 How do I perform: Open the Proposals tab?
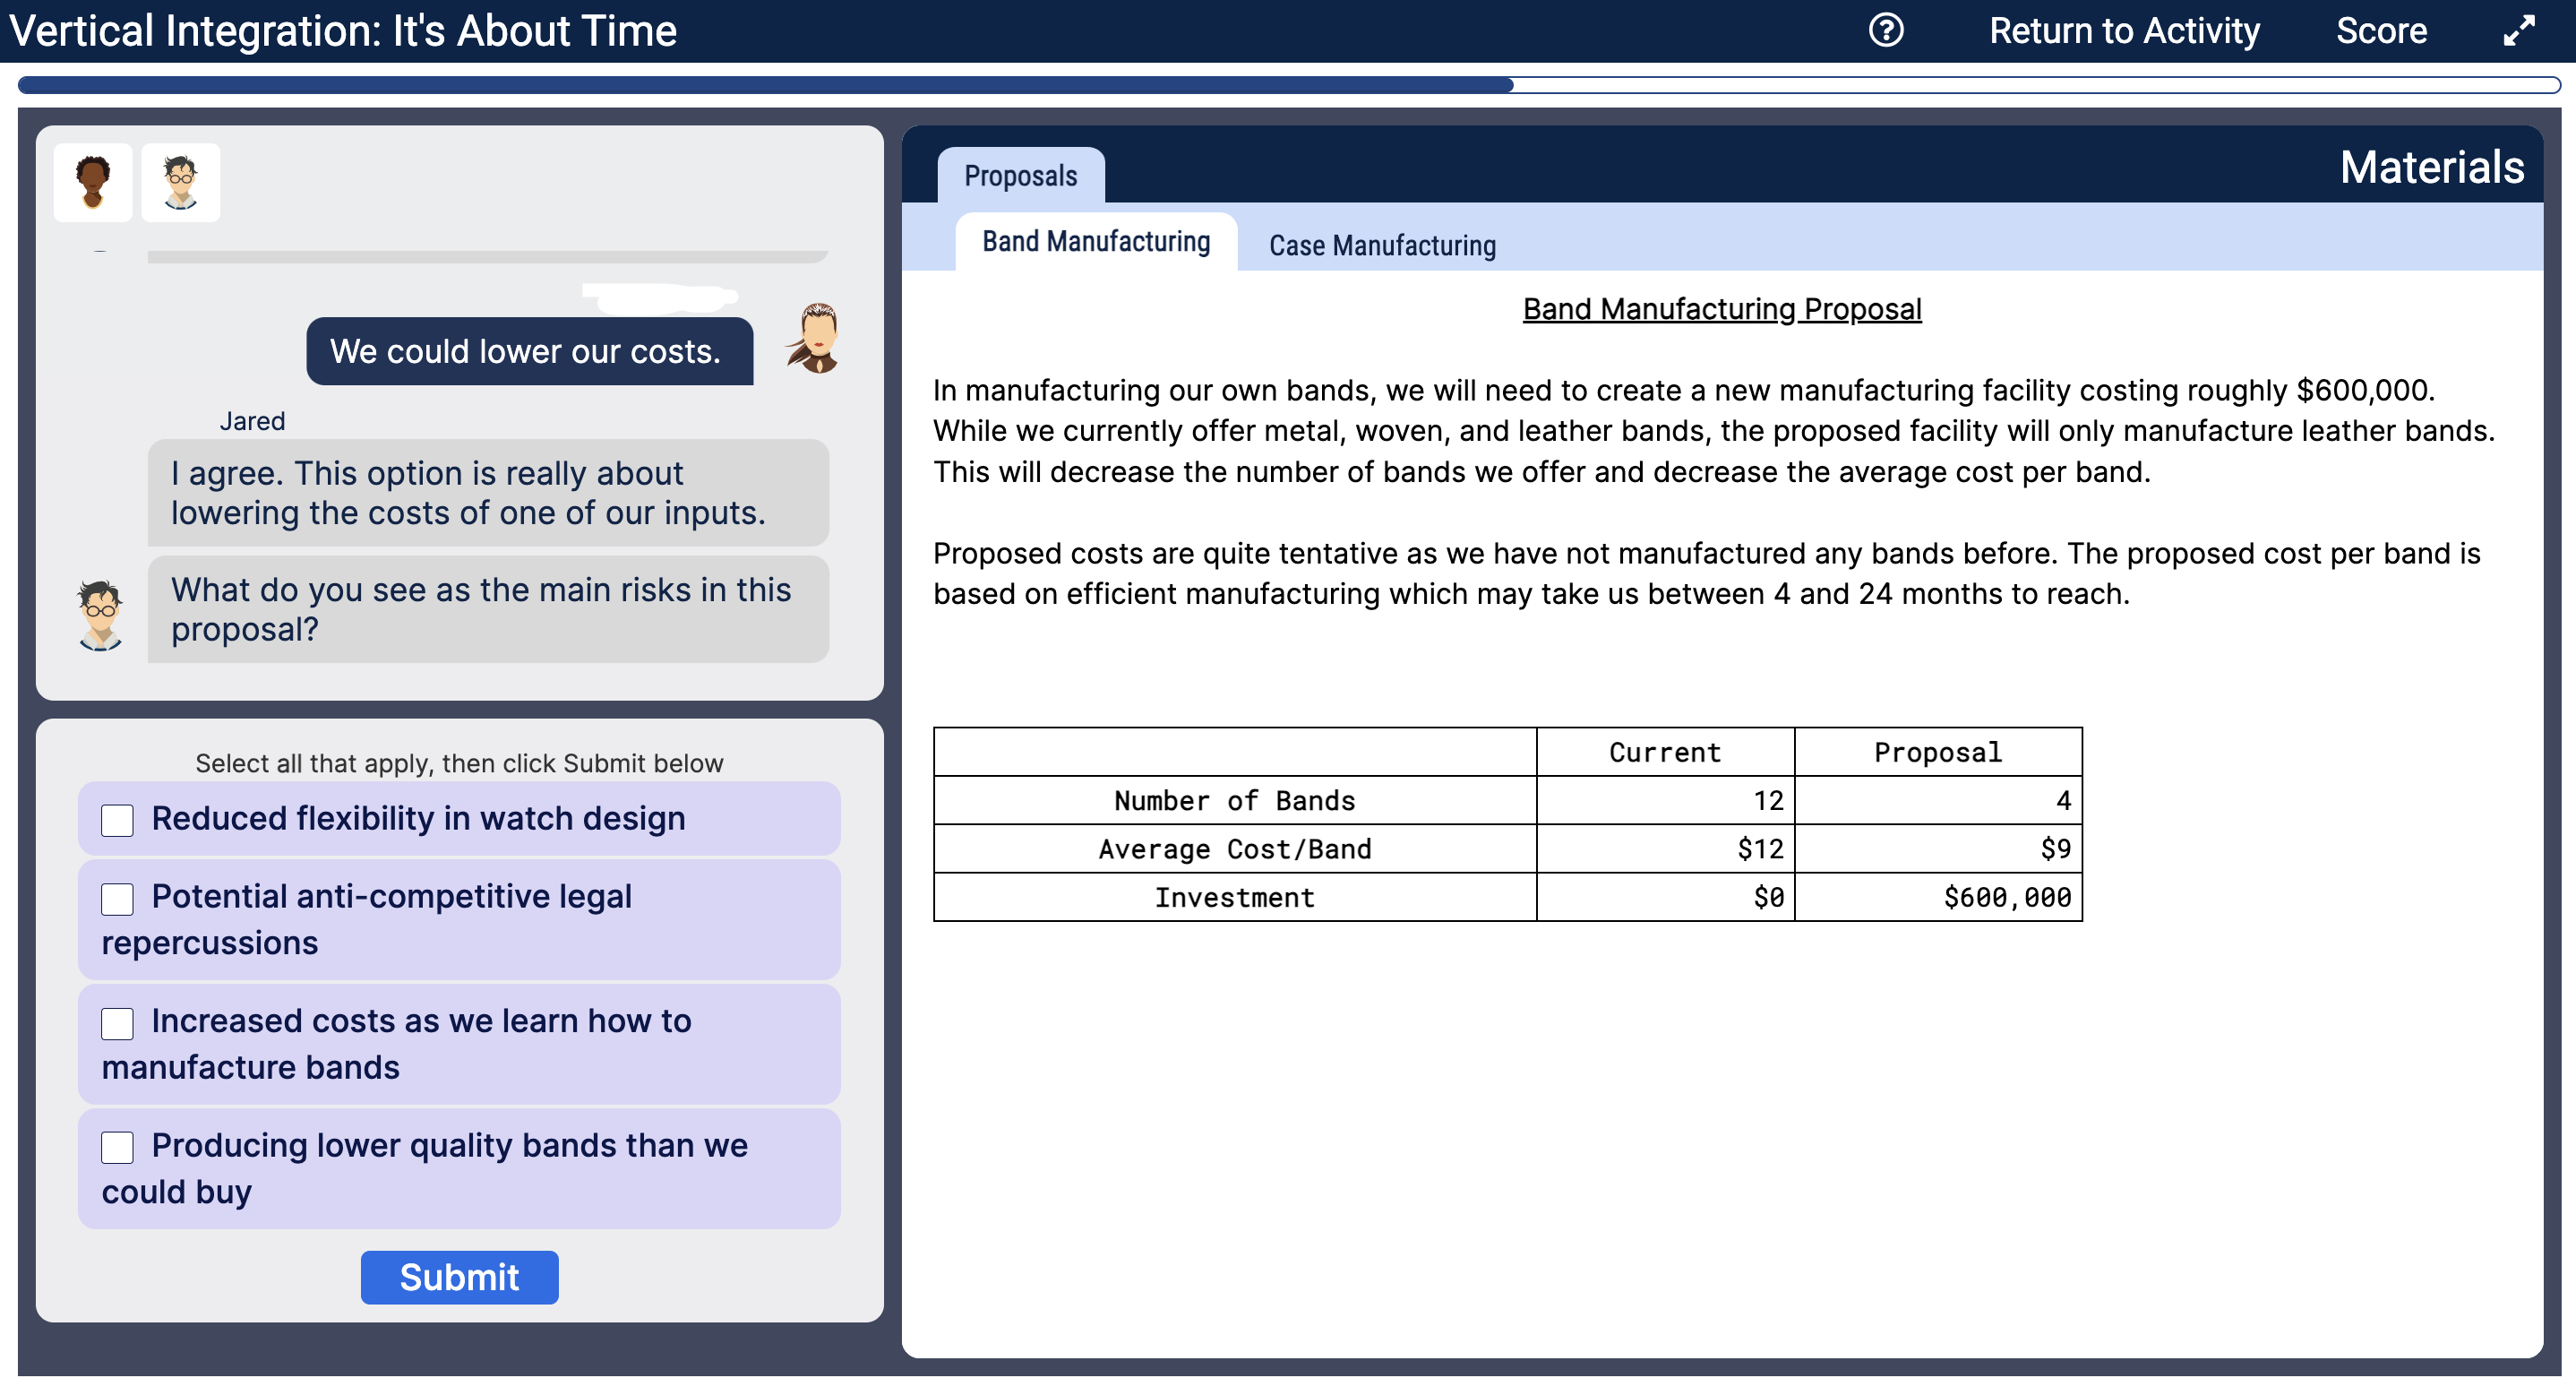click(x=1020, y=176)
